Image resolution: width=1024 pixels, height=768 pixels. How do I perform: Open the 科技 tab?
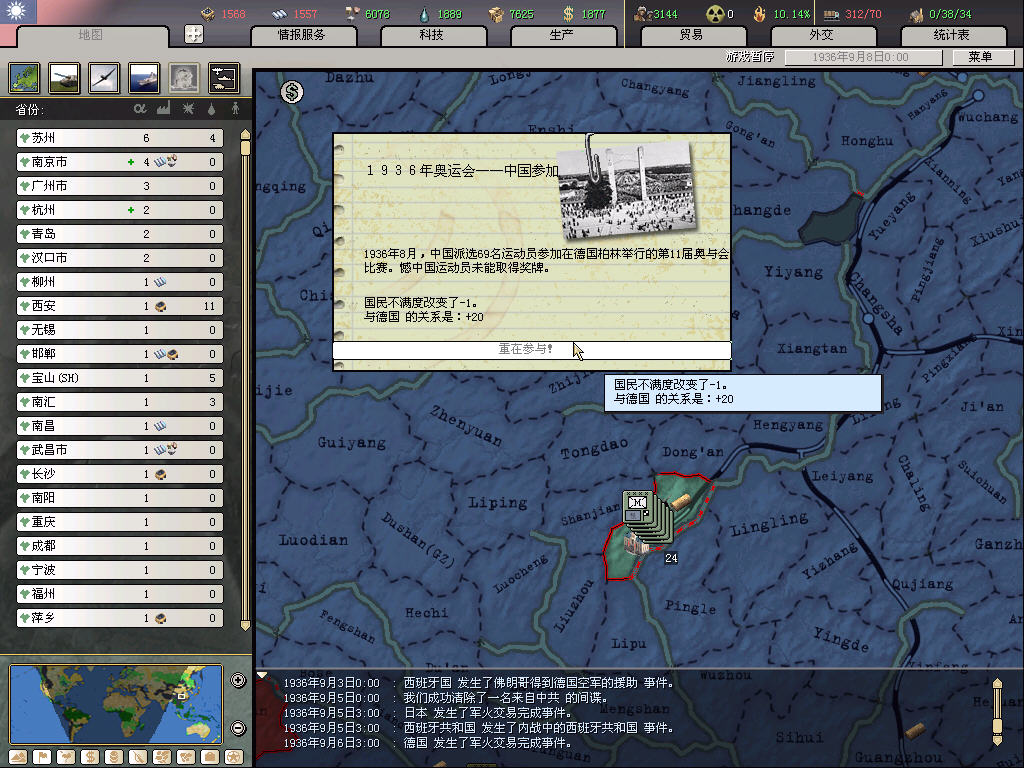432,35
